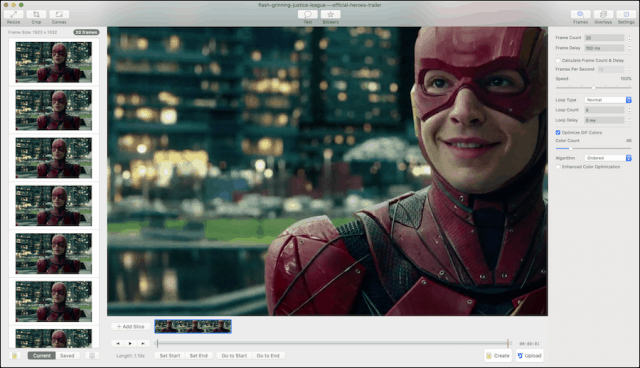Screen dimensions: 640x368
Task: Click the Frame Count stepper arrows
Action: [629, 38]
